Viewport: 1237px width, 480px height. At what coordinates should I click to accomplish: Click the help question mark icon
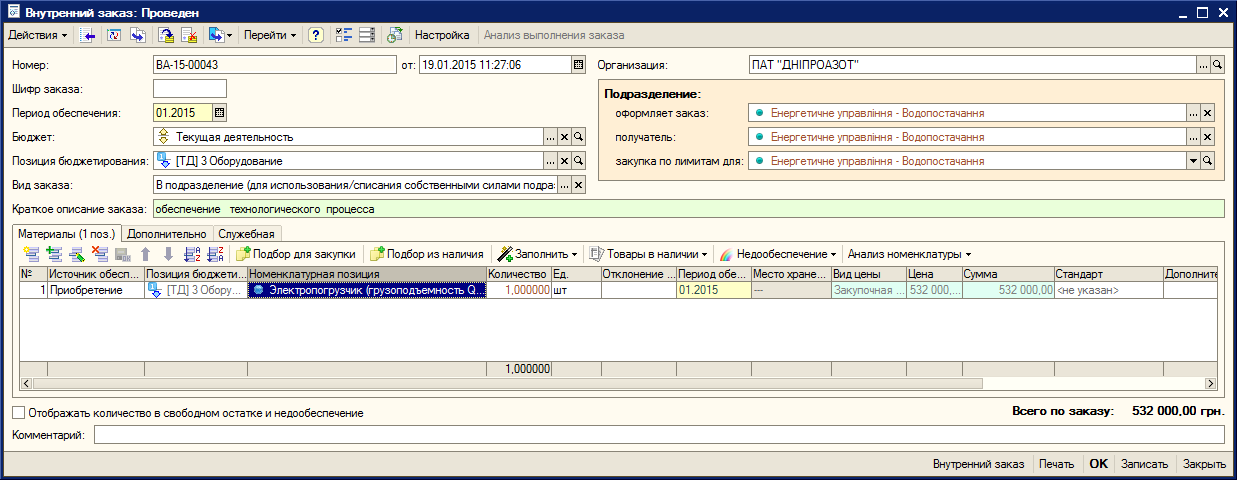[x=316, y=35]
